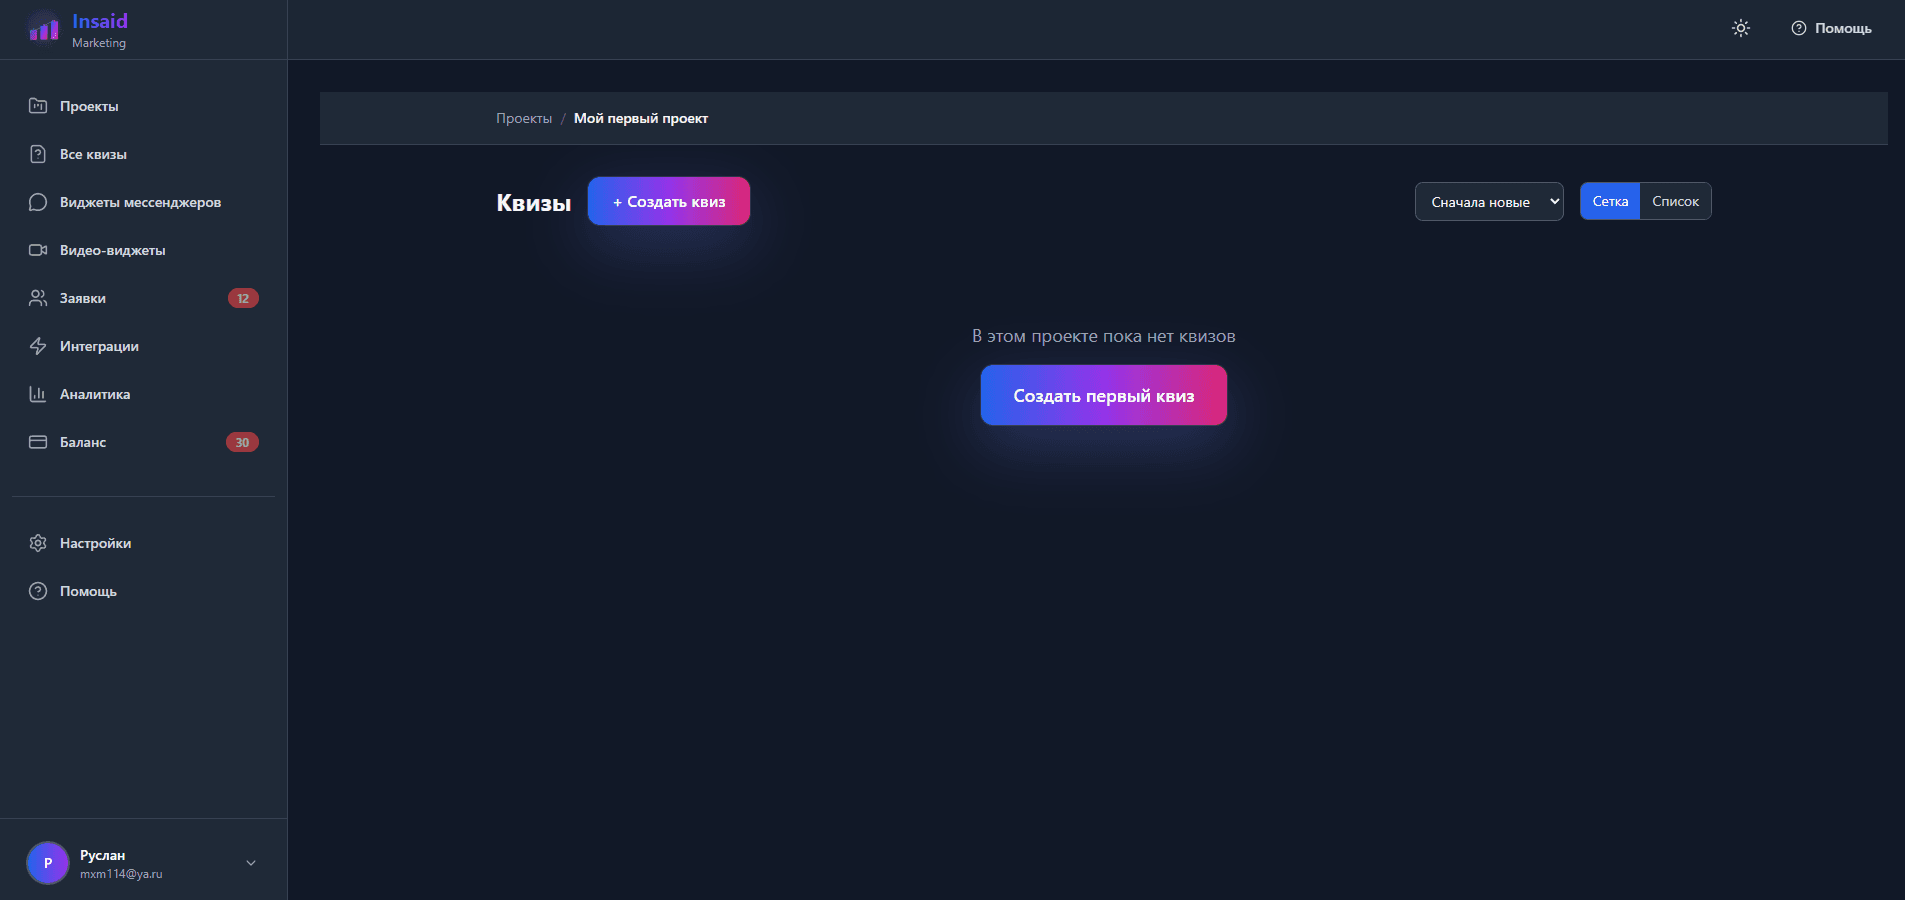Switch to Список list view
The height and width of the screenshot is (900, 1905).
[x=1675, y=201]
